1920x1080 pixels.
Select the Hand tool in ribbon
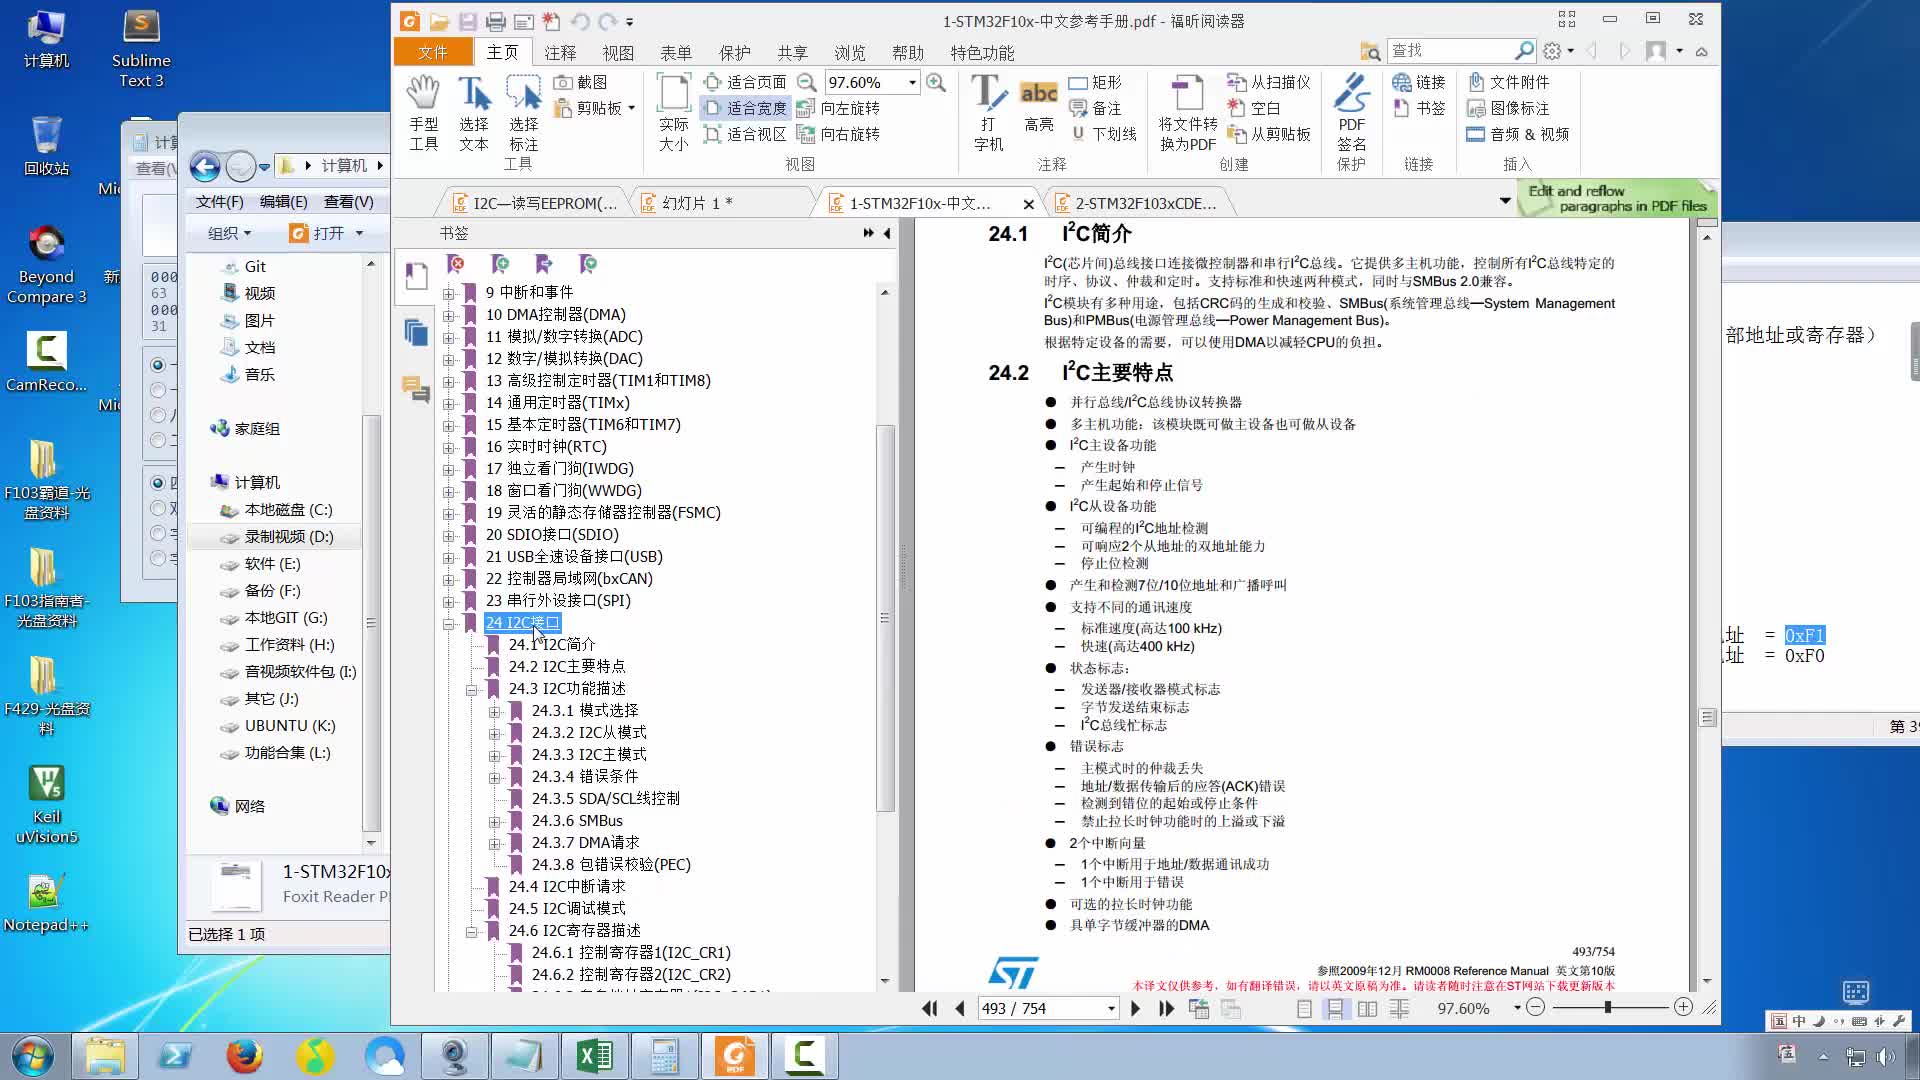[423, 112]
